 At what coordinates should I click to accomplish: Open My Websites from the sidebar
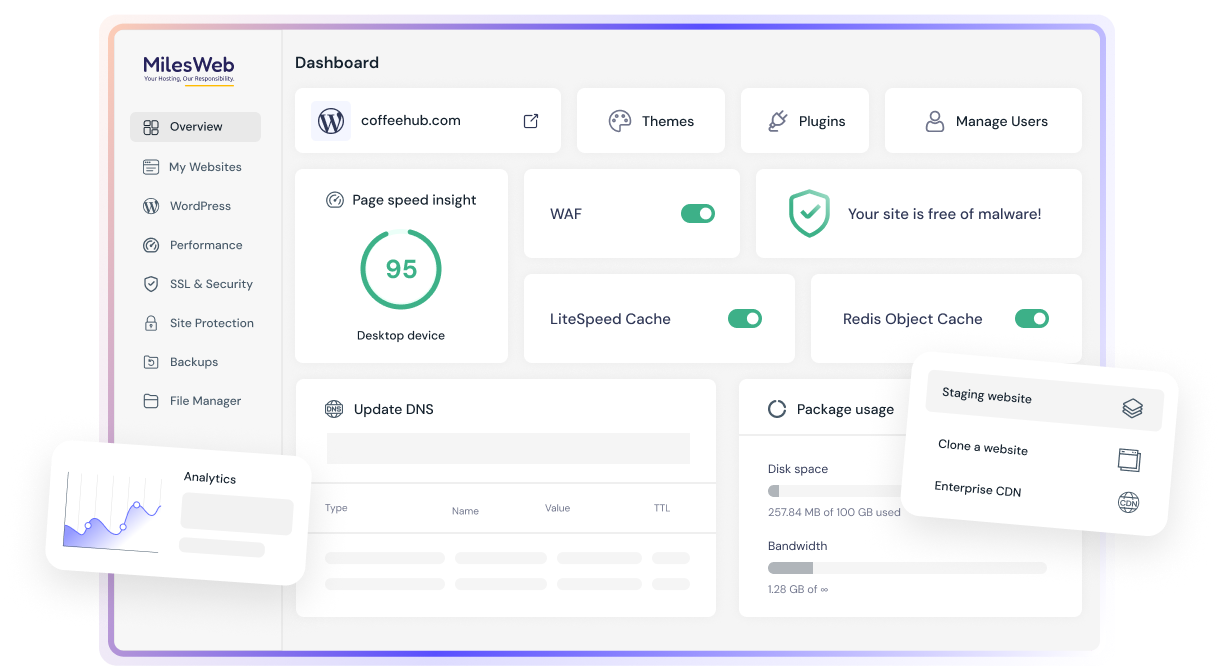[x=204, y=167]
